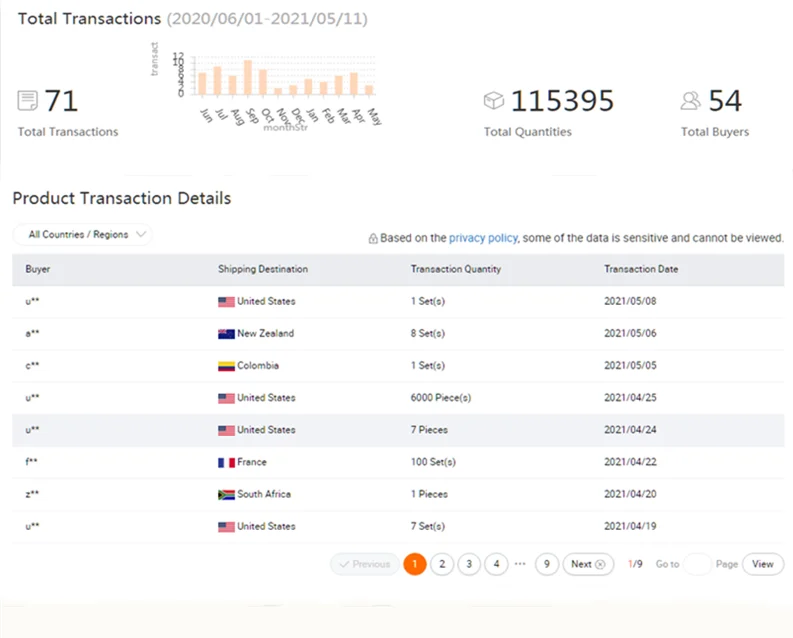Click the Total Buyers people icon
Image resolution: width=793 pixels, height=638 pixels.
[x=690, y=101]
